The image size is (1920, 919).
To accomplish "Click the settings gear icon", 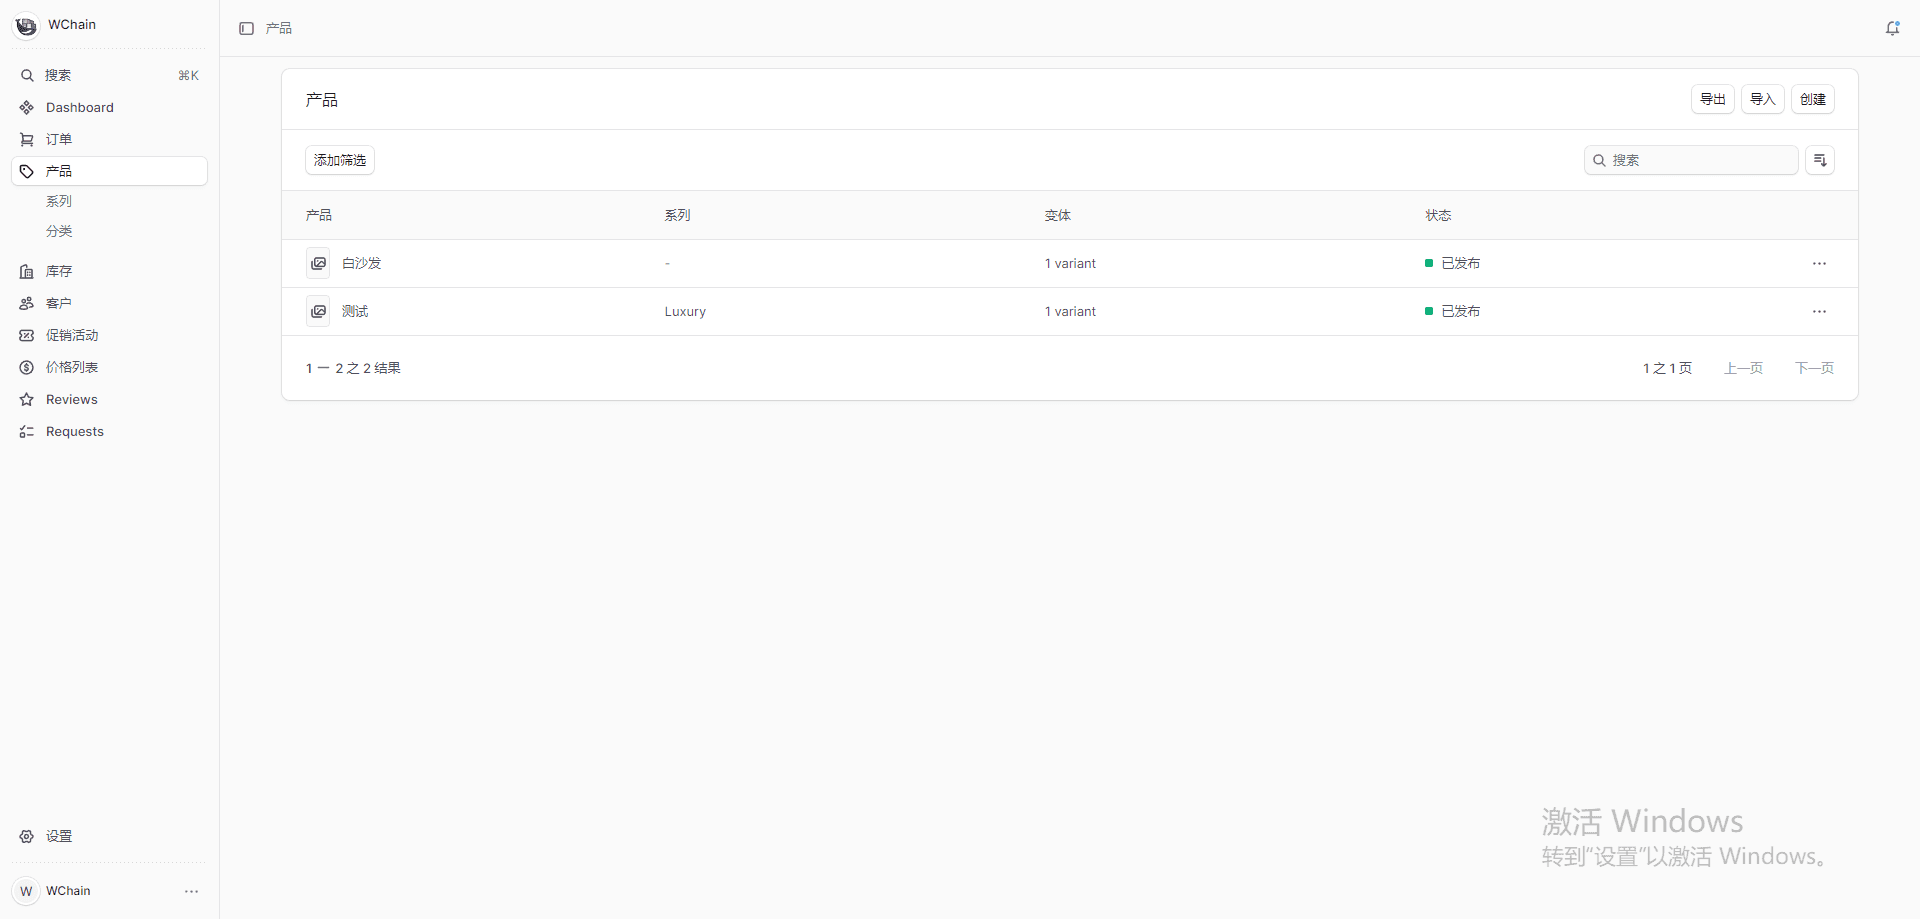I will 27,836.
